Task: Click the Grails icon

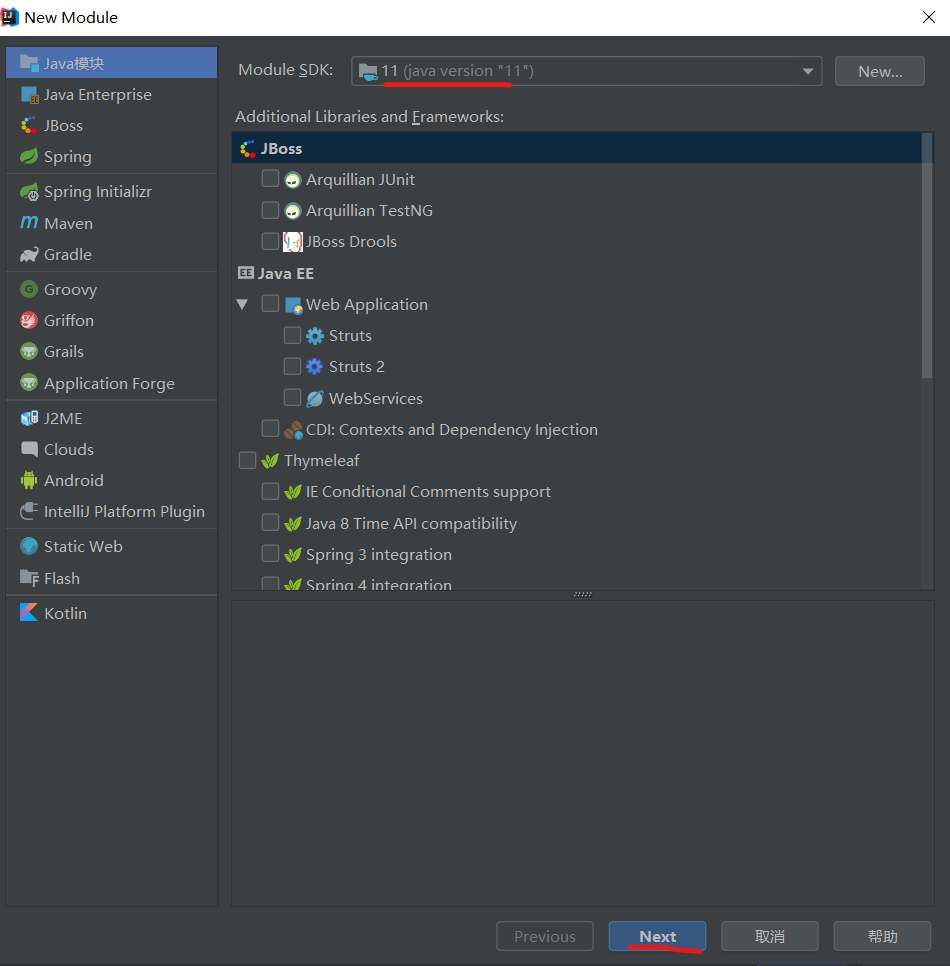Action: pyautogui.click(x=29, y=351)
